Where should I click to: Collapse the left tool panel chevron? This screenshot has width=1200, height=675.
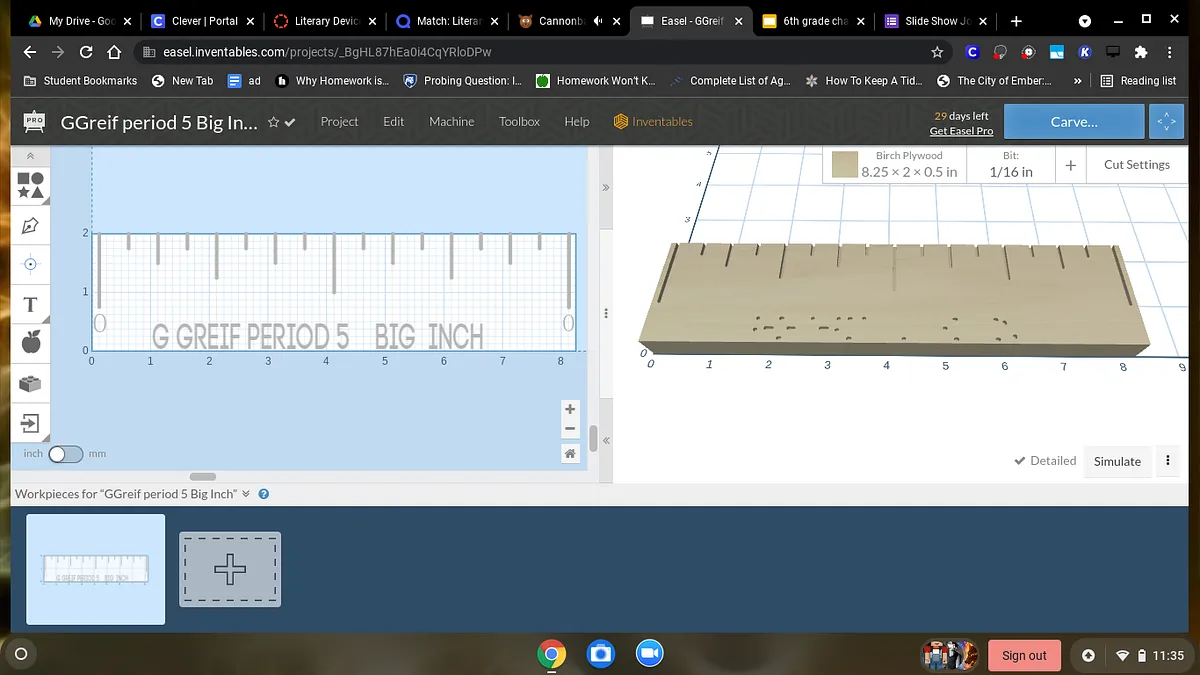(30, 156)
